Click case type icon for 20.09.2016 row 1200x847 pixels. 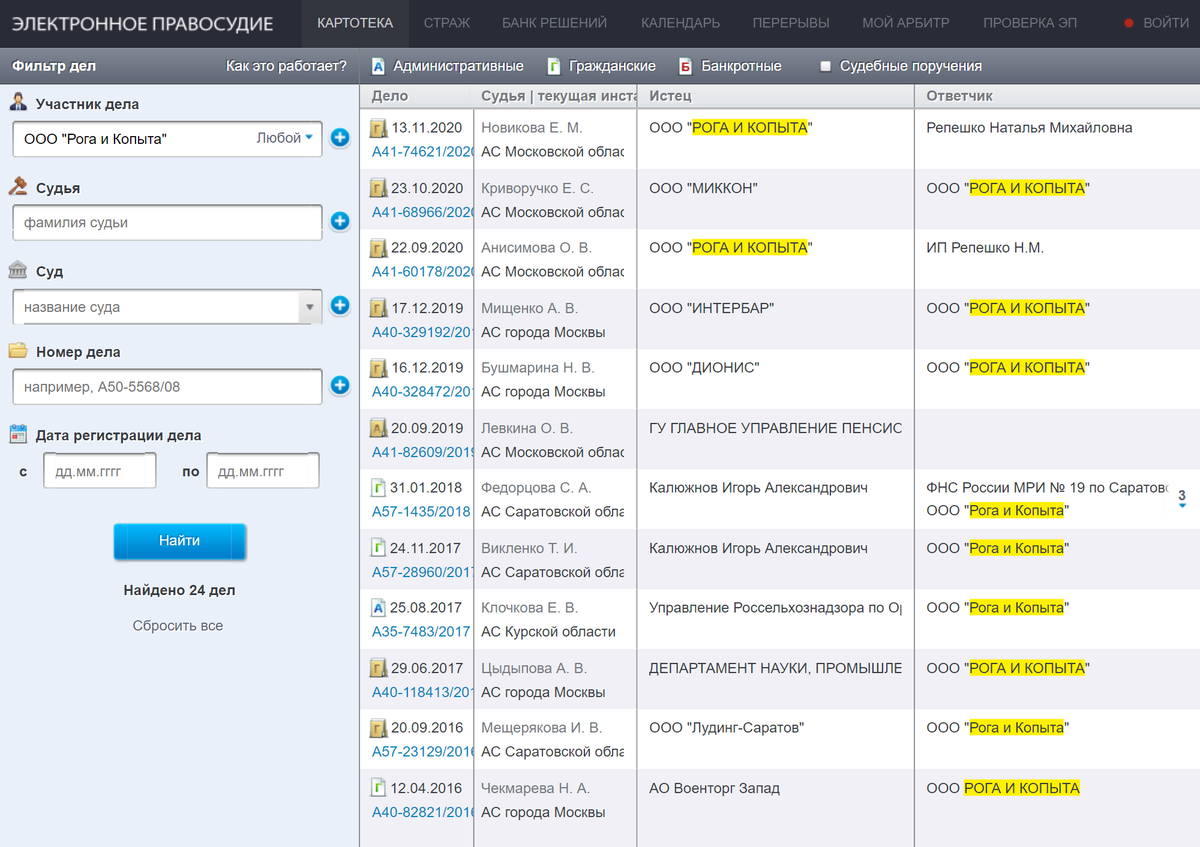click(x=379, y=728)
